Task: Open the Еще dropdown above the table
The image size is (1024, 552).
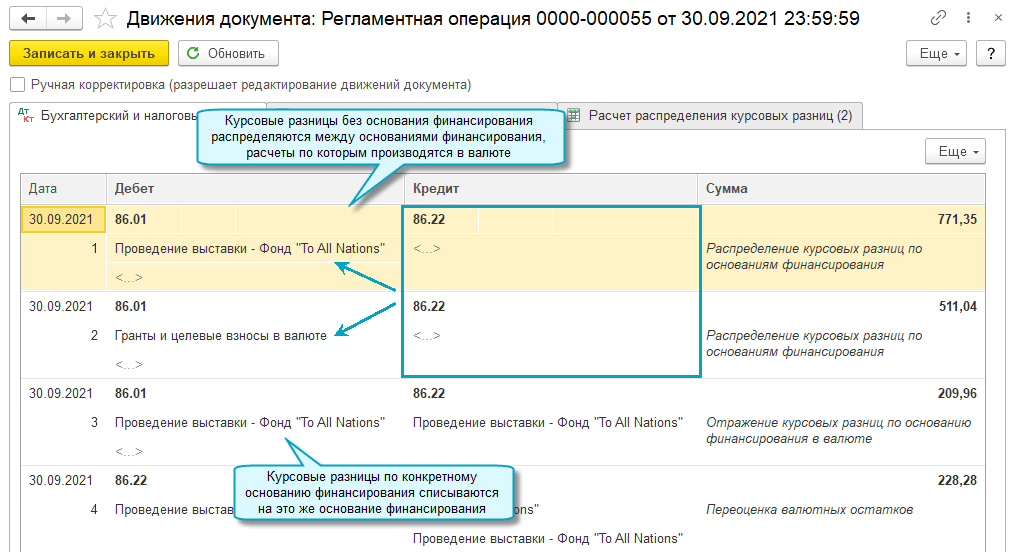Action: pos(955,152)
